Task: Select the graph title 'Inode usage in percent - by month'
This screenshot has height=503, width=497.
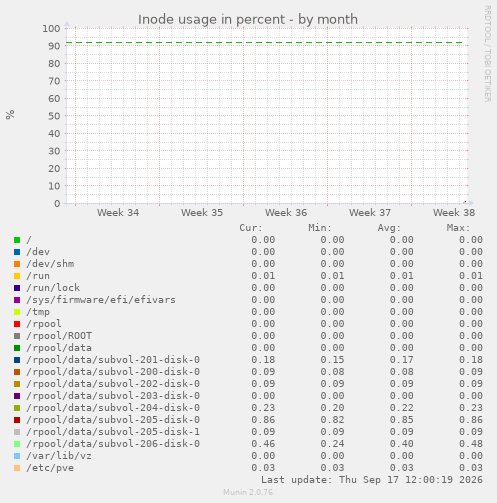Action: point(248,19)
